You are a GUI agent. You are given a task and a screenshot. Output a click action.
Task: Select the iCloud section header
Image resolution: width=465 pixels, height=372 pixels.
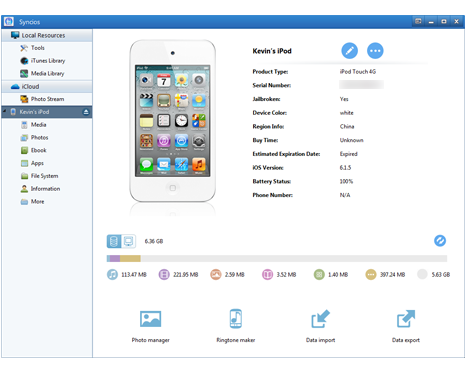click(47, 87)
